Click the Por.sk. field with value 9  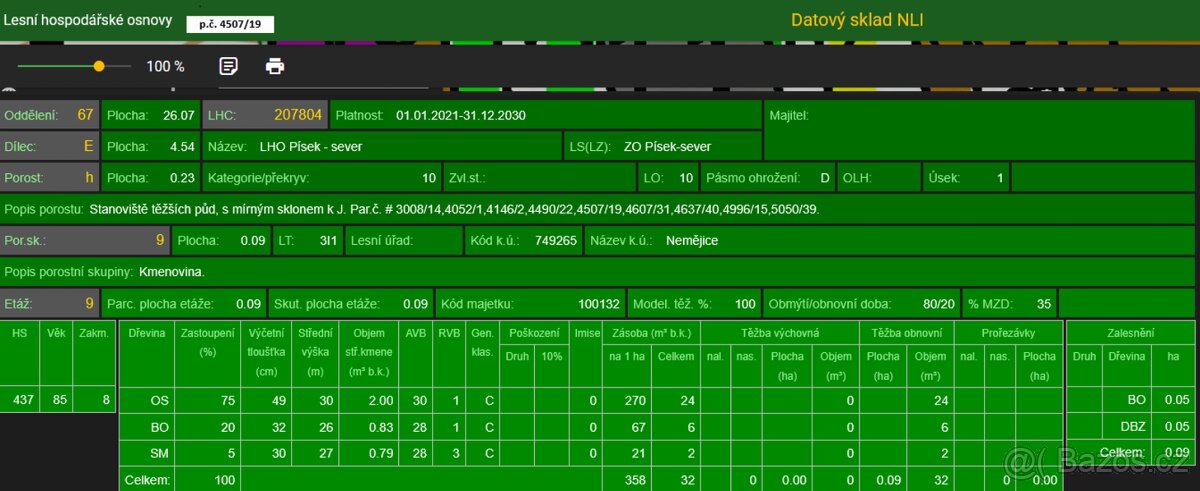tap(84, 241)
